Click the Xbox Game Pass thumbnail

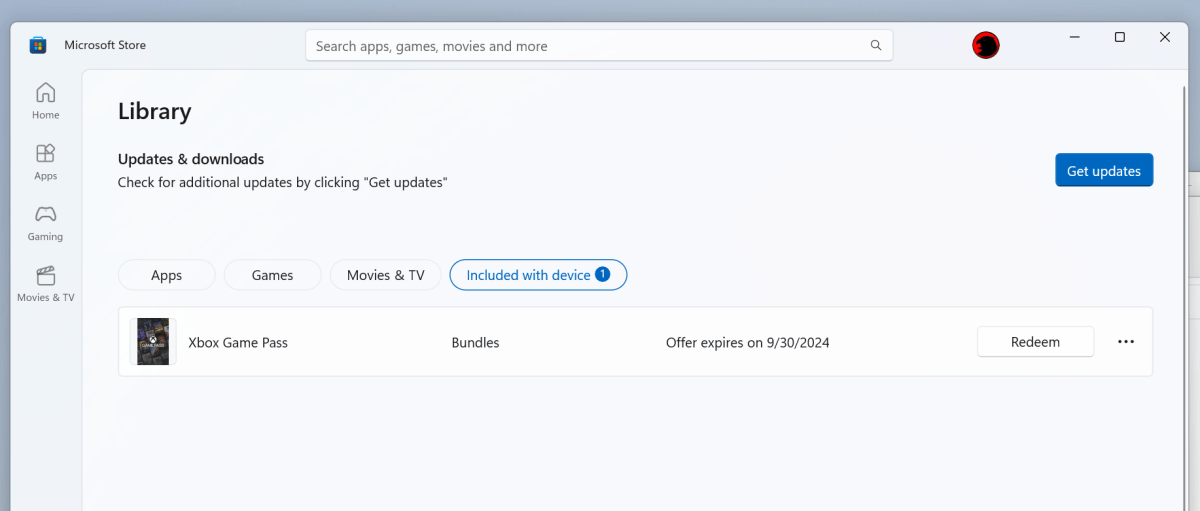153,342
